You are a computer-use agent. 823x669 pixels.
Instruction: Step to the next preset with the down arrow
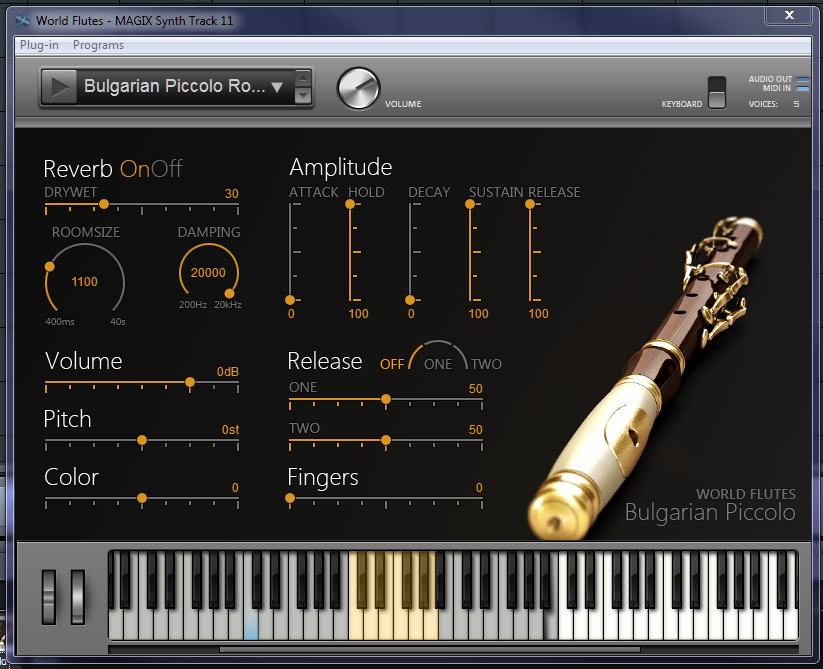coord(303,95)
